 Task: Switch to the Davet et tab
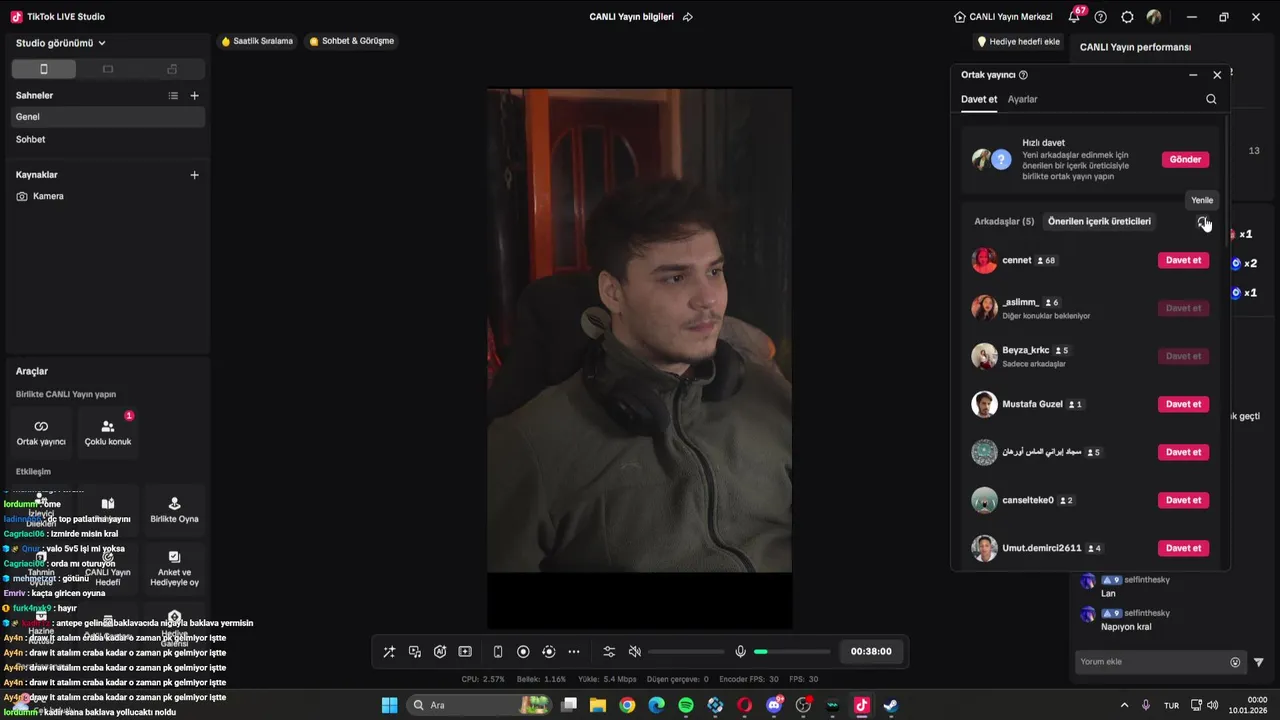pos(979,99)
